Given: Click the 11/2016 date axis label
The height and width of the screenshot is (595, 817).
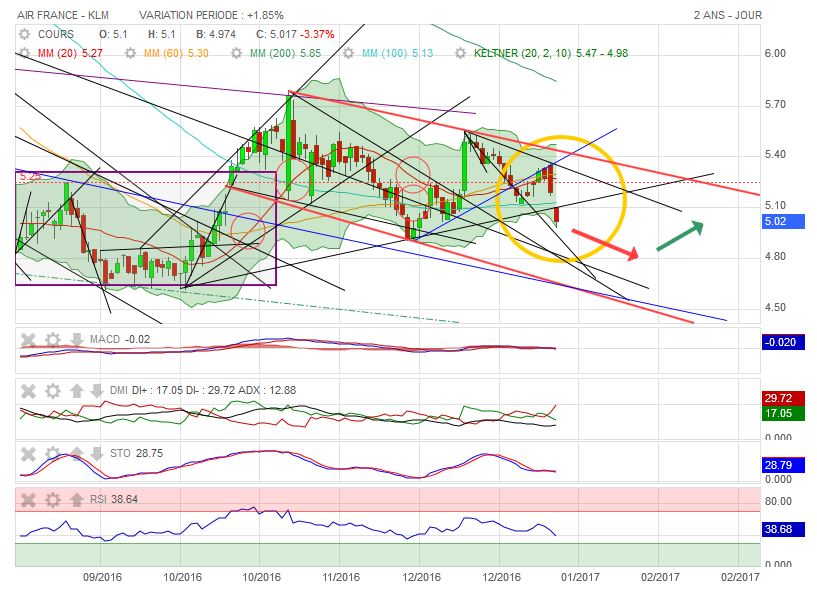Looking at the screenshot, I should tap(341, 577).
